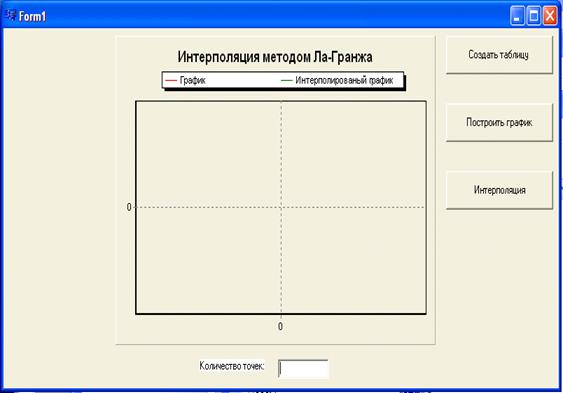Click the horizontal dashed gridline in chart

tap(208, 207)
